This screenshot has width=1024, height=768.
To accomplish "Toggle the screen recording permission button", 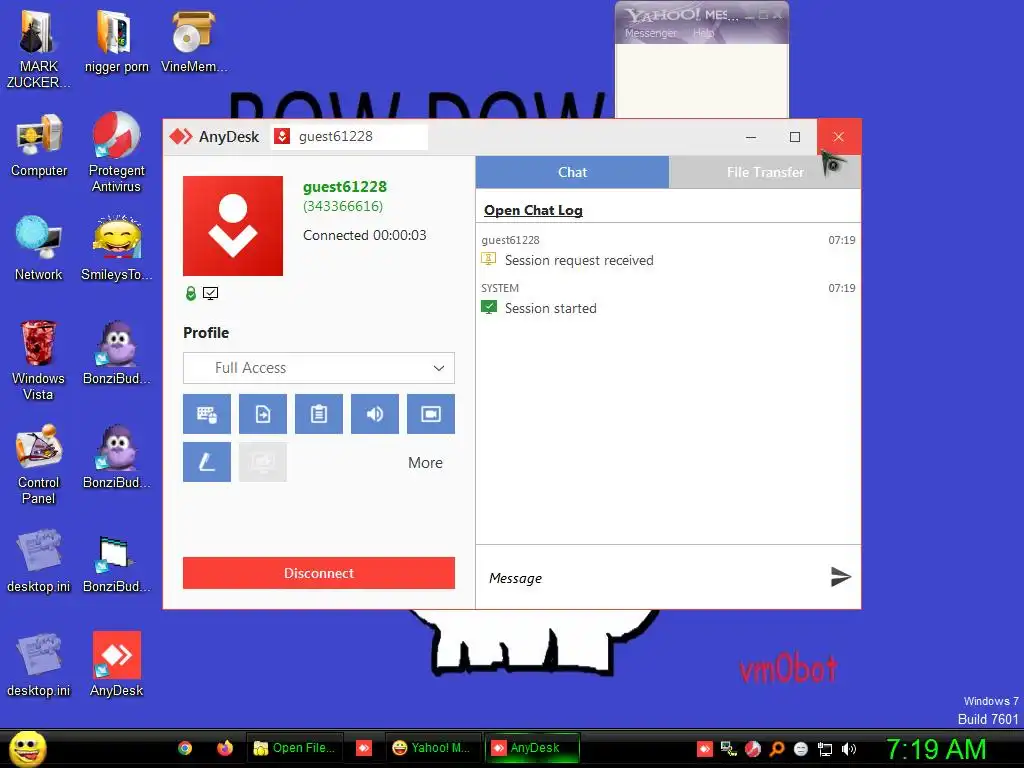I will (x=431, y=414).
